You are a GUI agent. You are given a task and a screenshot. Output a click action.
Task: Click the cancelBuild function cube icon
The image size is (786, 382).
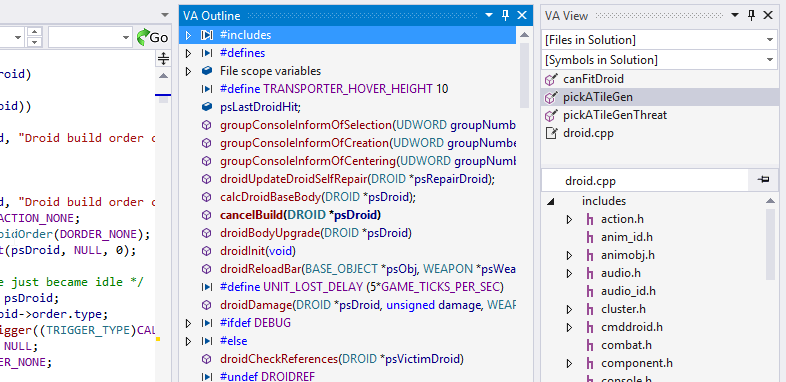click(x=207, y=215)
